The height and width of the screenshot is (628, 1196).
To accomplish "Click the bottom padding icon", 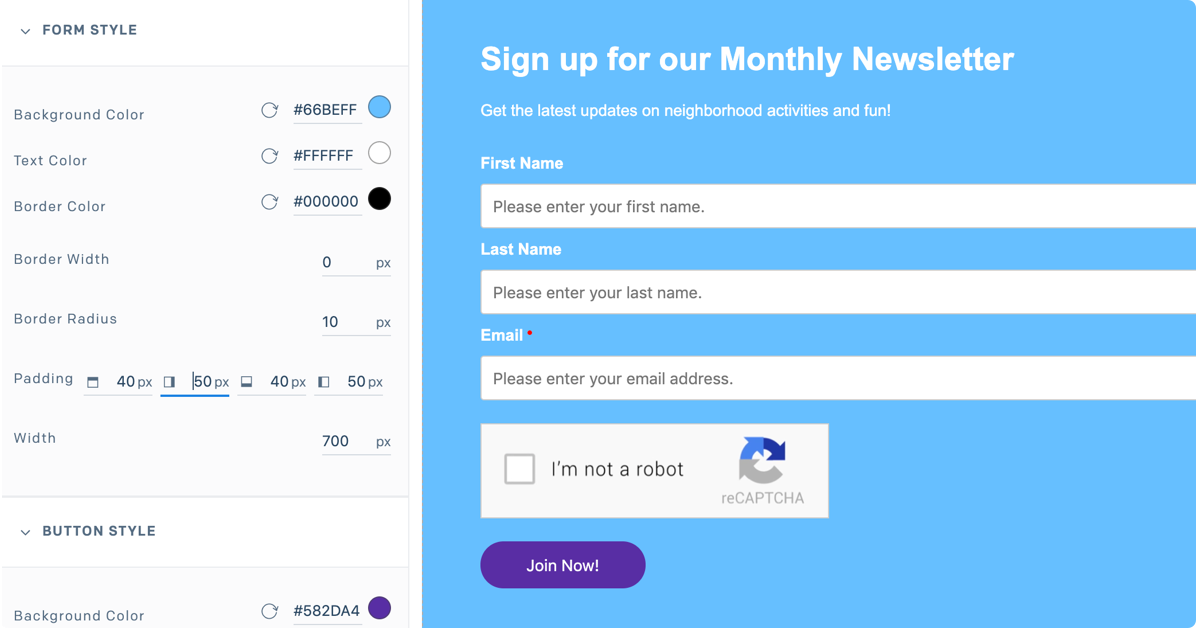I will (x=247, y=382).
